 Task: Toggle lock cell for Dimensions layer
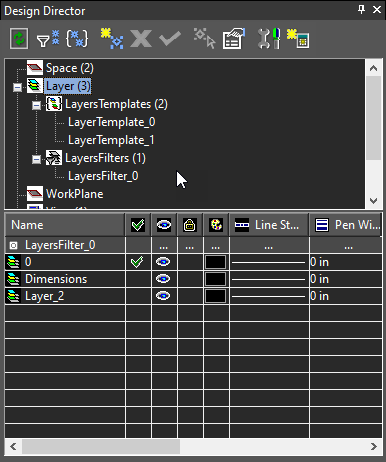tap(190, 279)
